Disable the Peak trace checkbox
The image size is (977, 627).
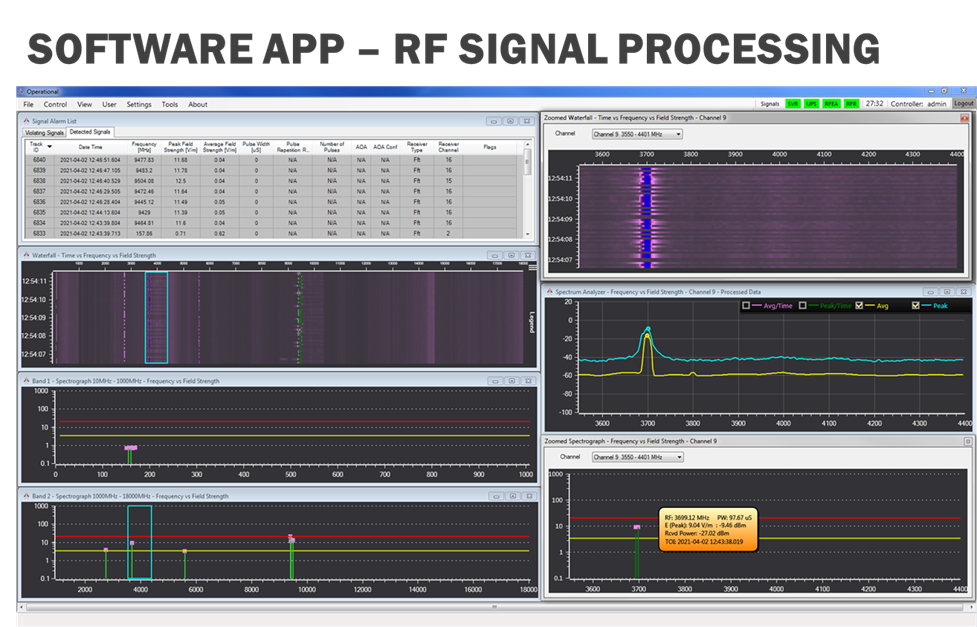(x=914, y=305)
